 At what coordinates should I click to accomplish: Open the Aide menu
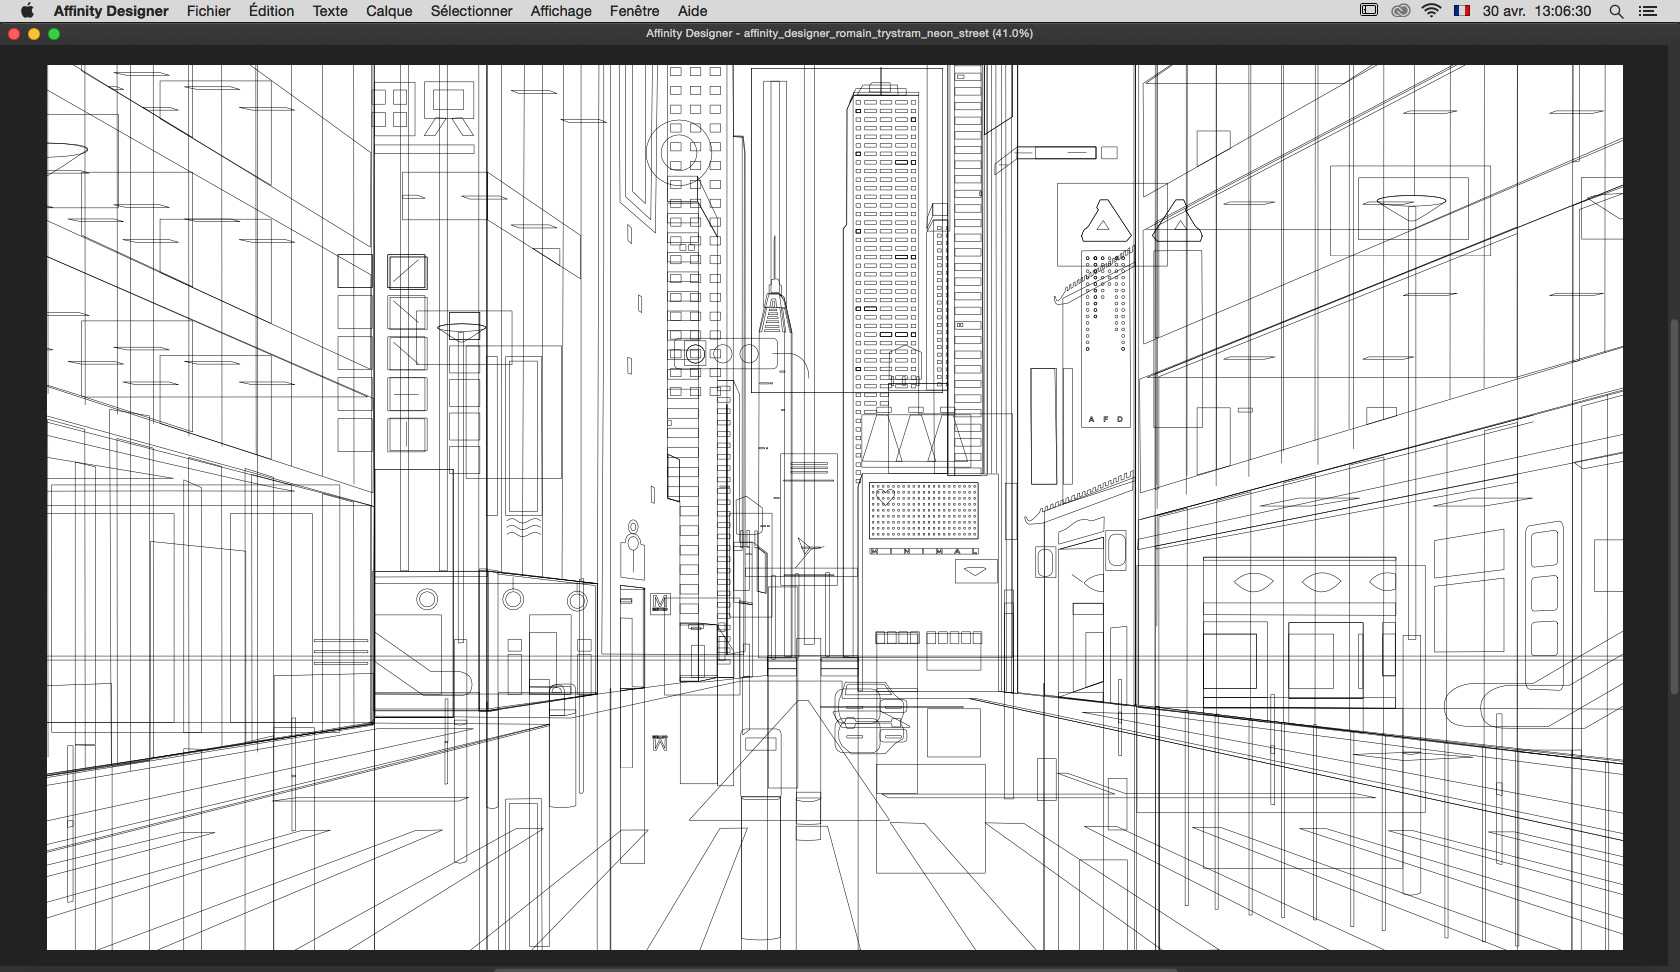[x=693, y=11]
